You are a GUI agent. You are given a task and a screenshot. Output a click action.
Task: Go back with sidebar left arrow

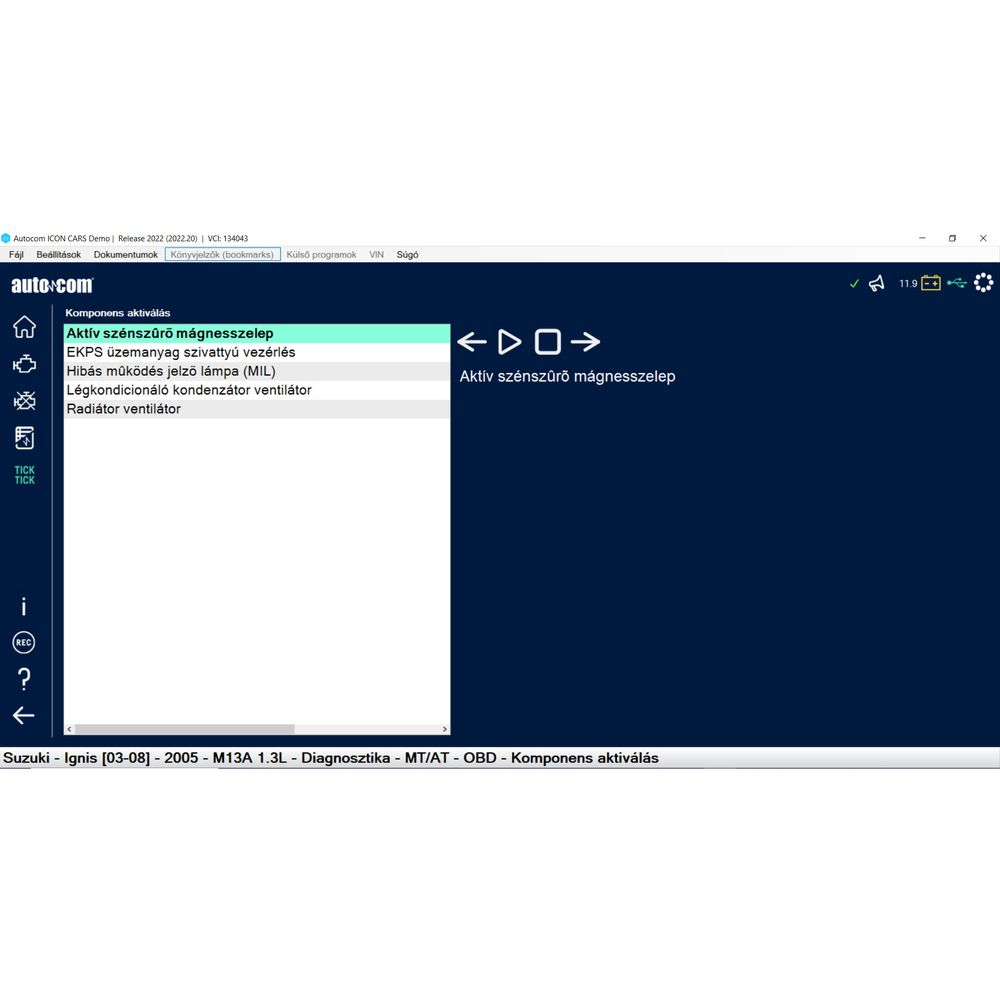[x=24, y=715]
